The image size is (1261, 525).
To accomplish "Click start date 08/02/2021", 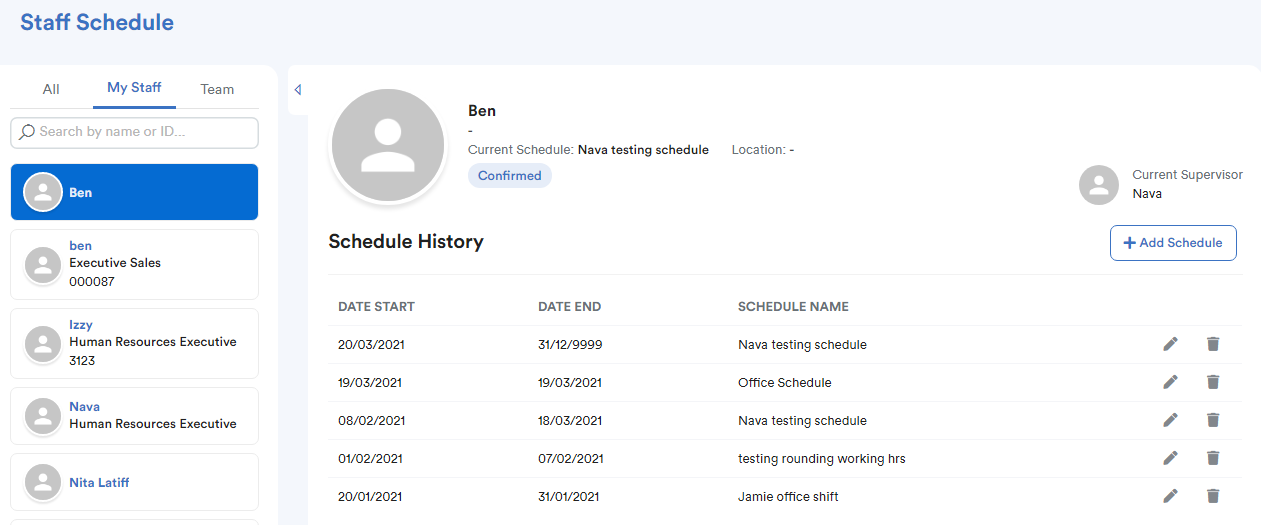I will point(370,421).
